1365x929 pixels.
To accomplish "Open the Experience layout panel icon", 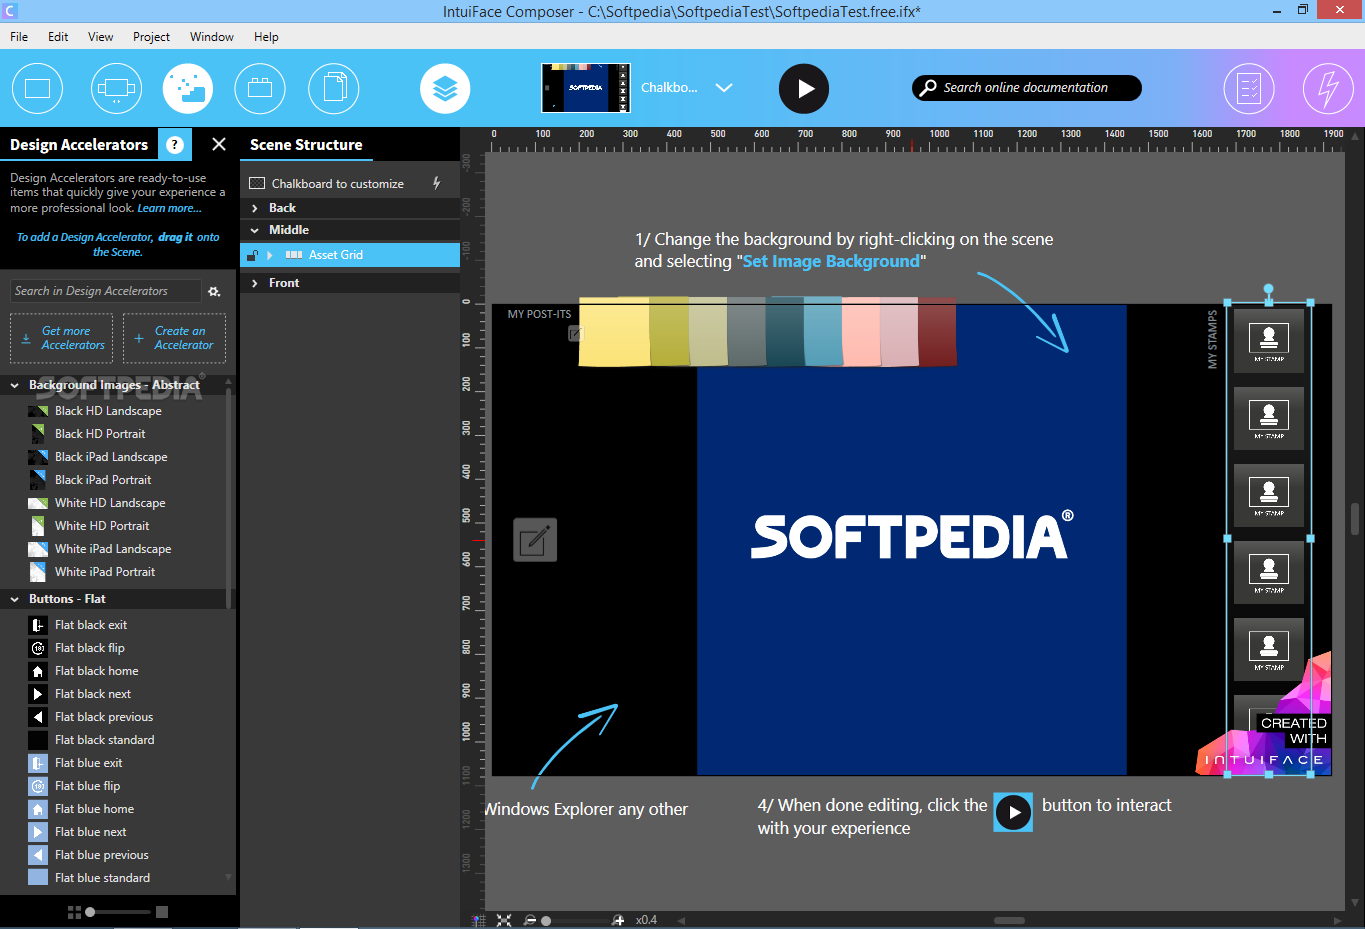I will 116,88.
